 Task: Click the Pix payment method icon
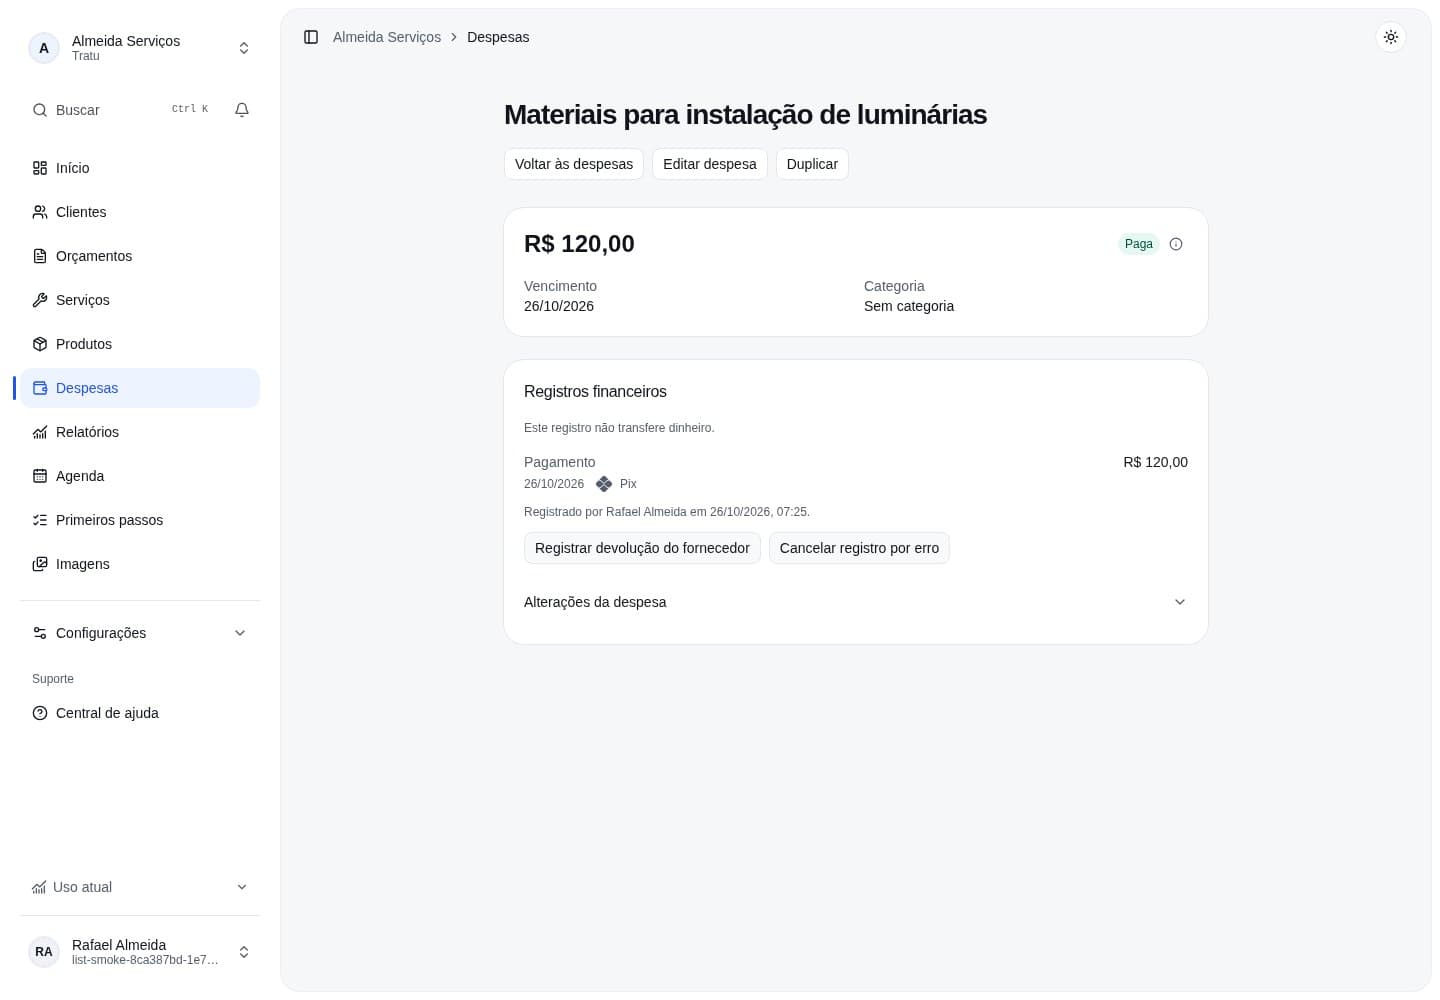click(604, 484)
